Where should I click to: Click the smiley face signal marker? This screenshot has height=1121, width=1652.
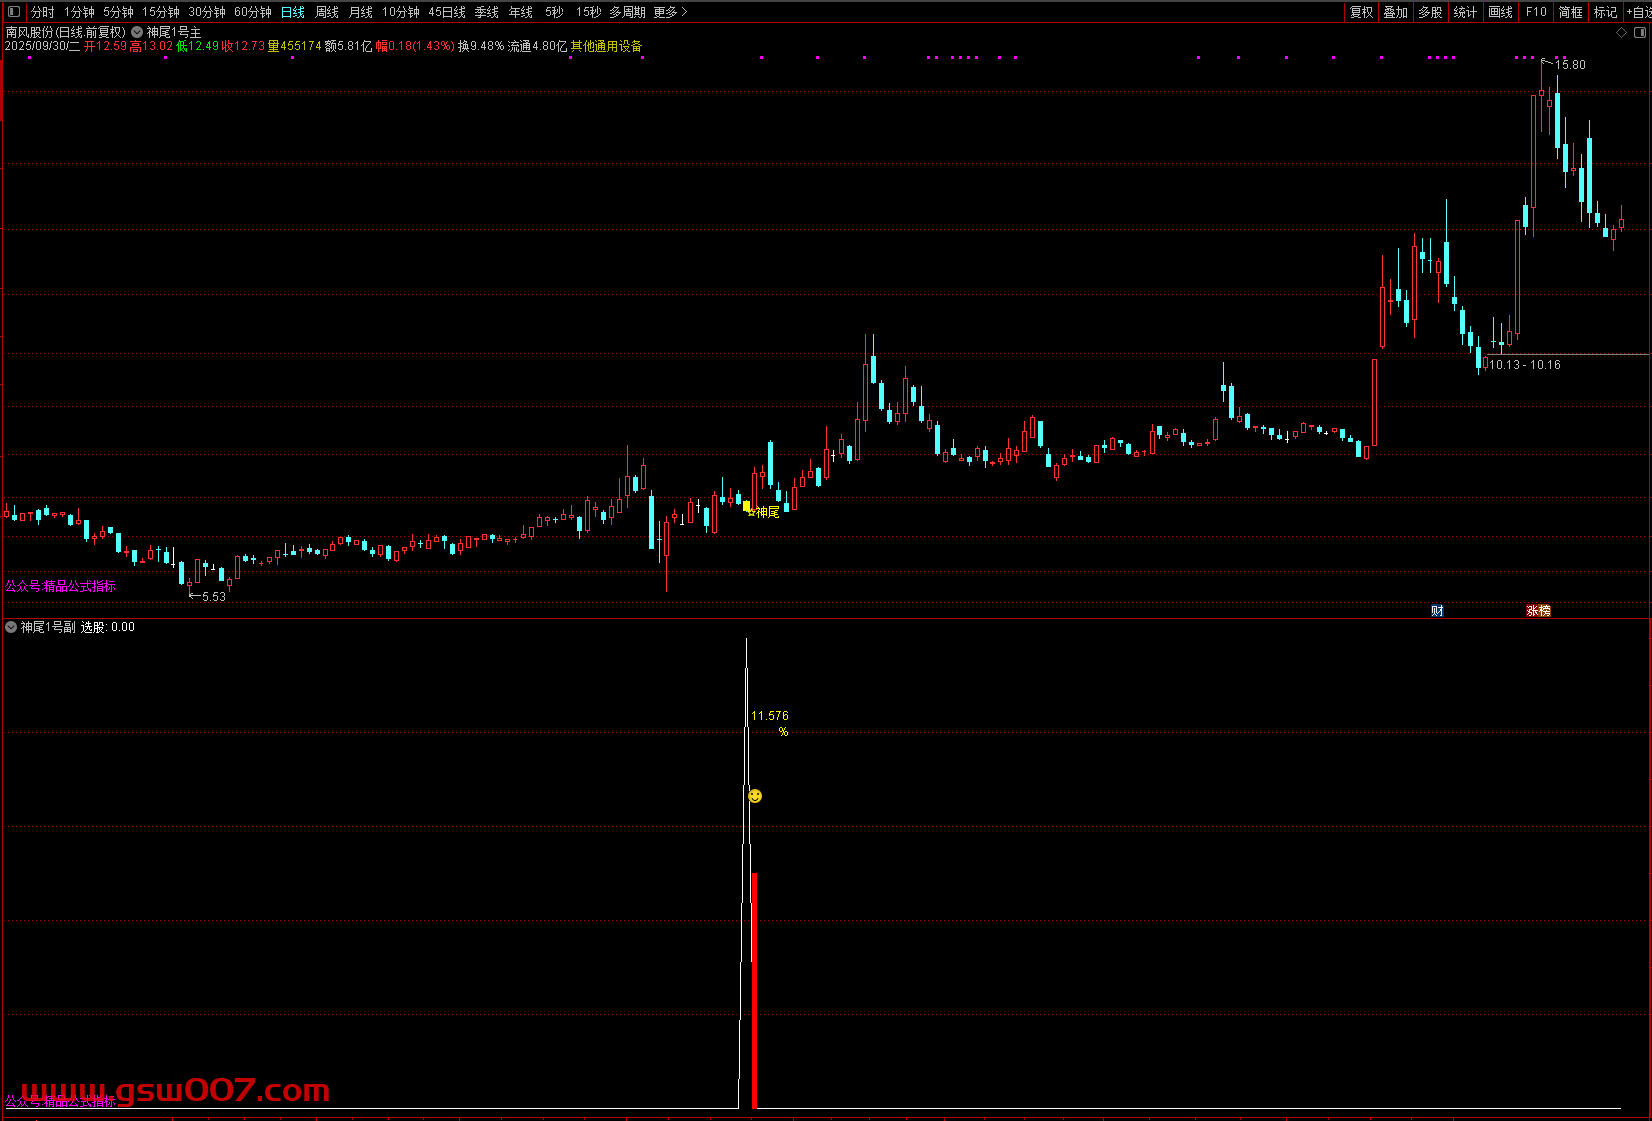tap(755, 796)
